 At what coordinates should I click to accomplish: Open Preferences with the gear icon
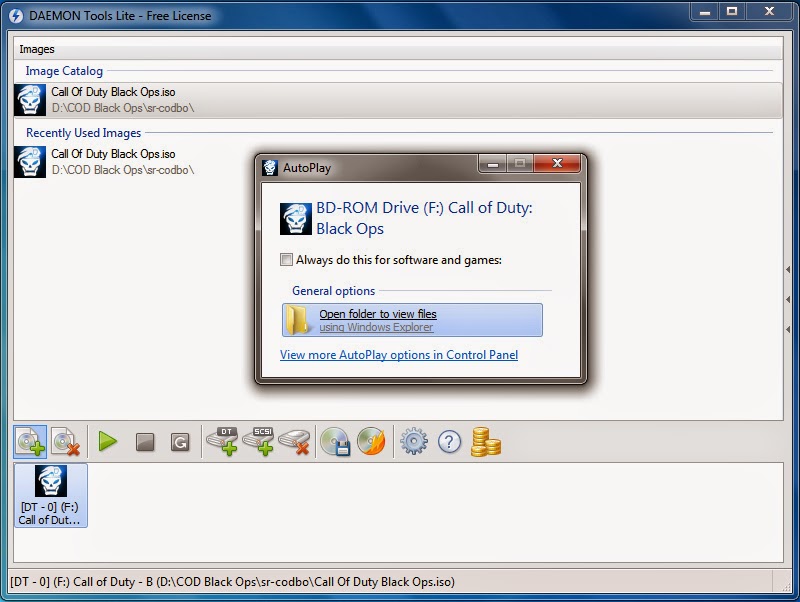[x=414, y=441]
